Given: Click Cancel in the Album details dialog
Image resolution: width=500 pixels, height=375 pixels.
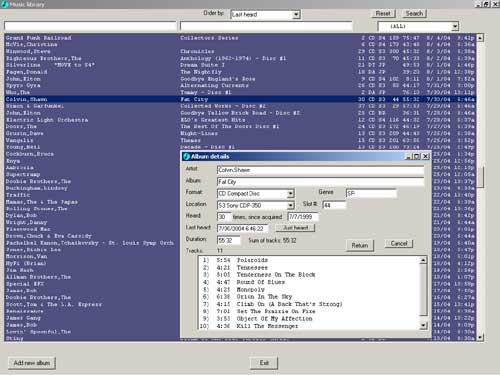Looking at the screenshot, I should pyautogui.click(x=399, y=244).
